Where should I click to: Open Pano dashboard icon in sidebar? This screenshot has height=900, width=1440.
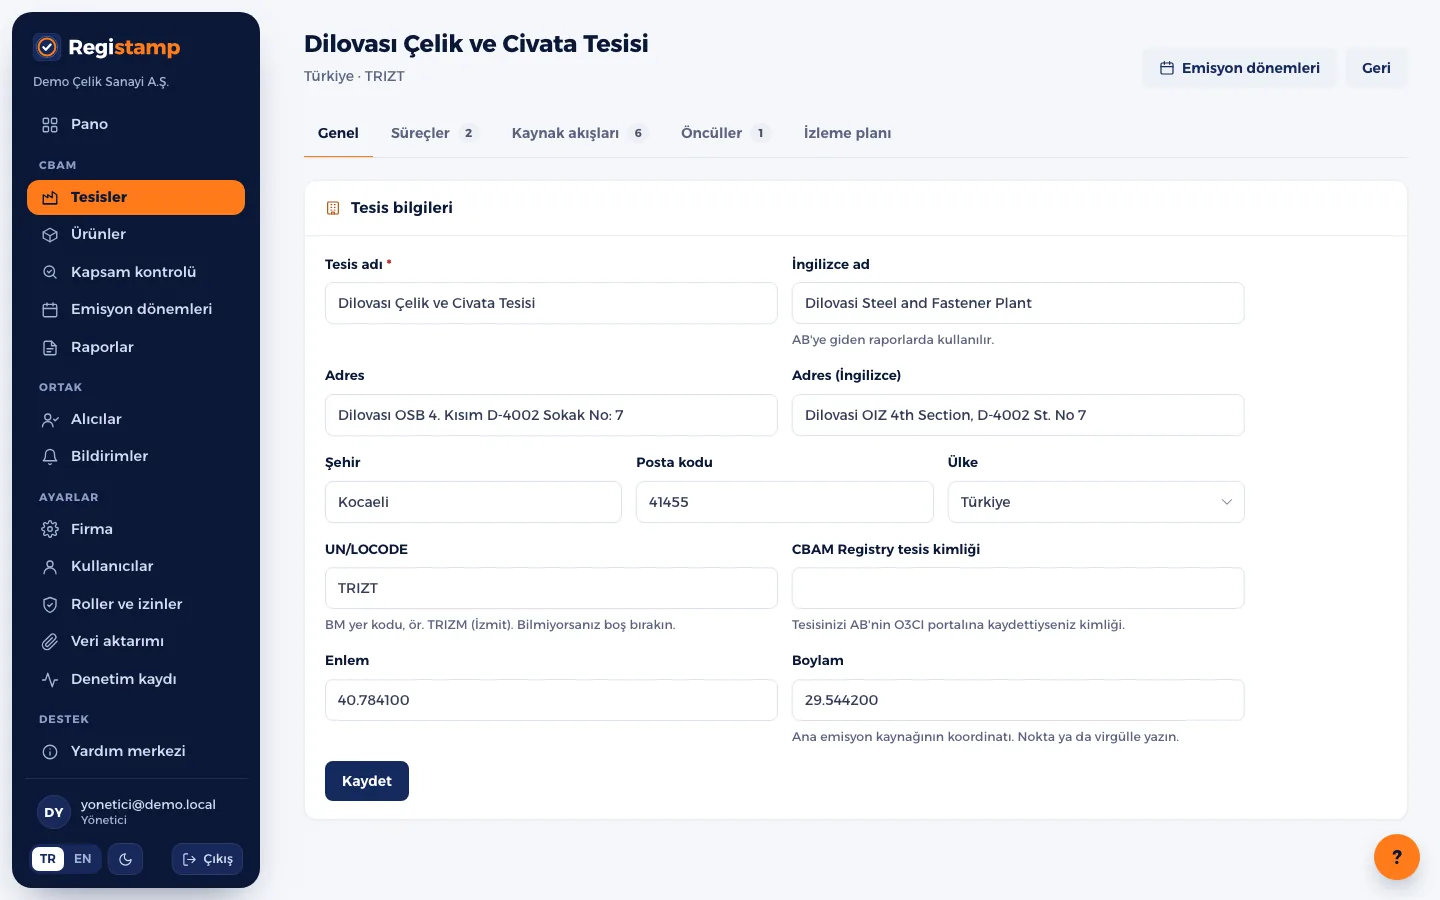point(50,125)
